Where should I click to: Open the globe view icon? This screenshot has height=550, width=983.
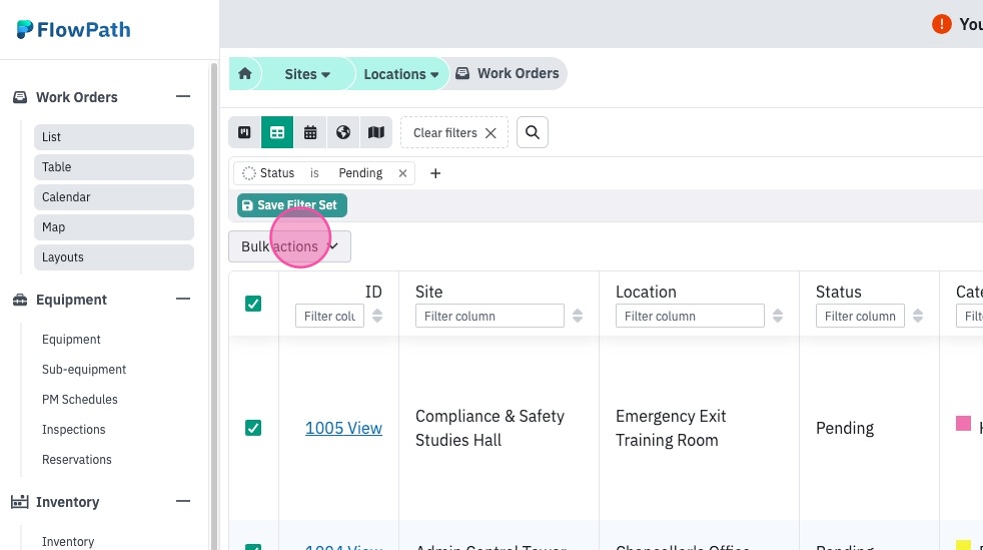(x=343, y=132)
